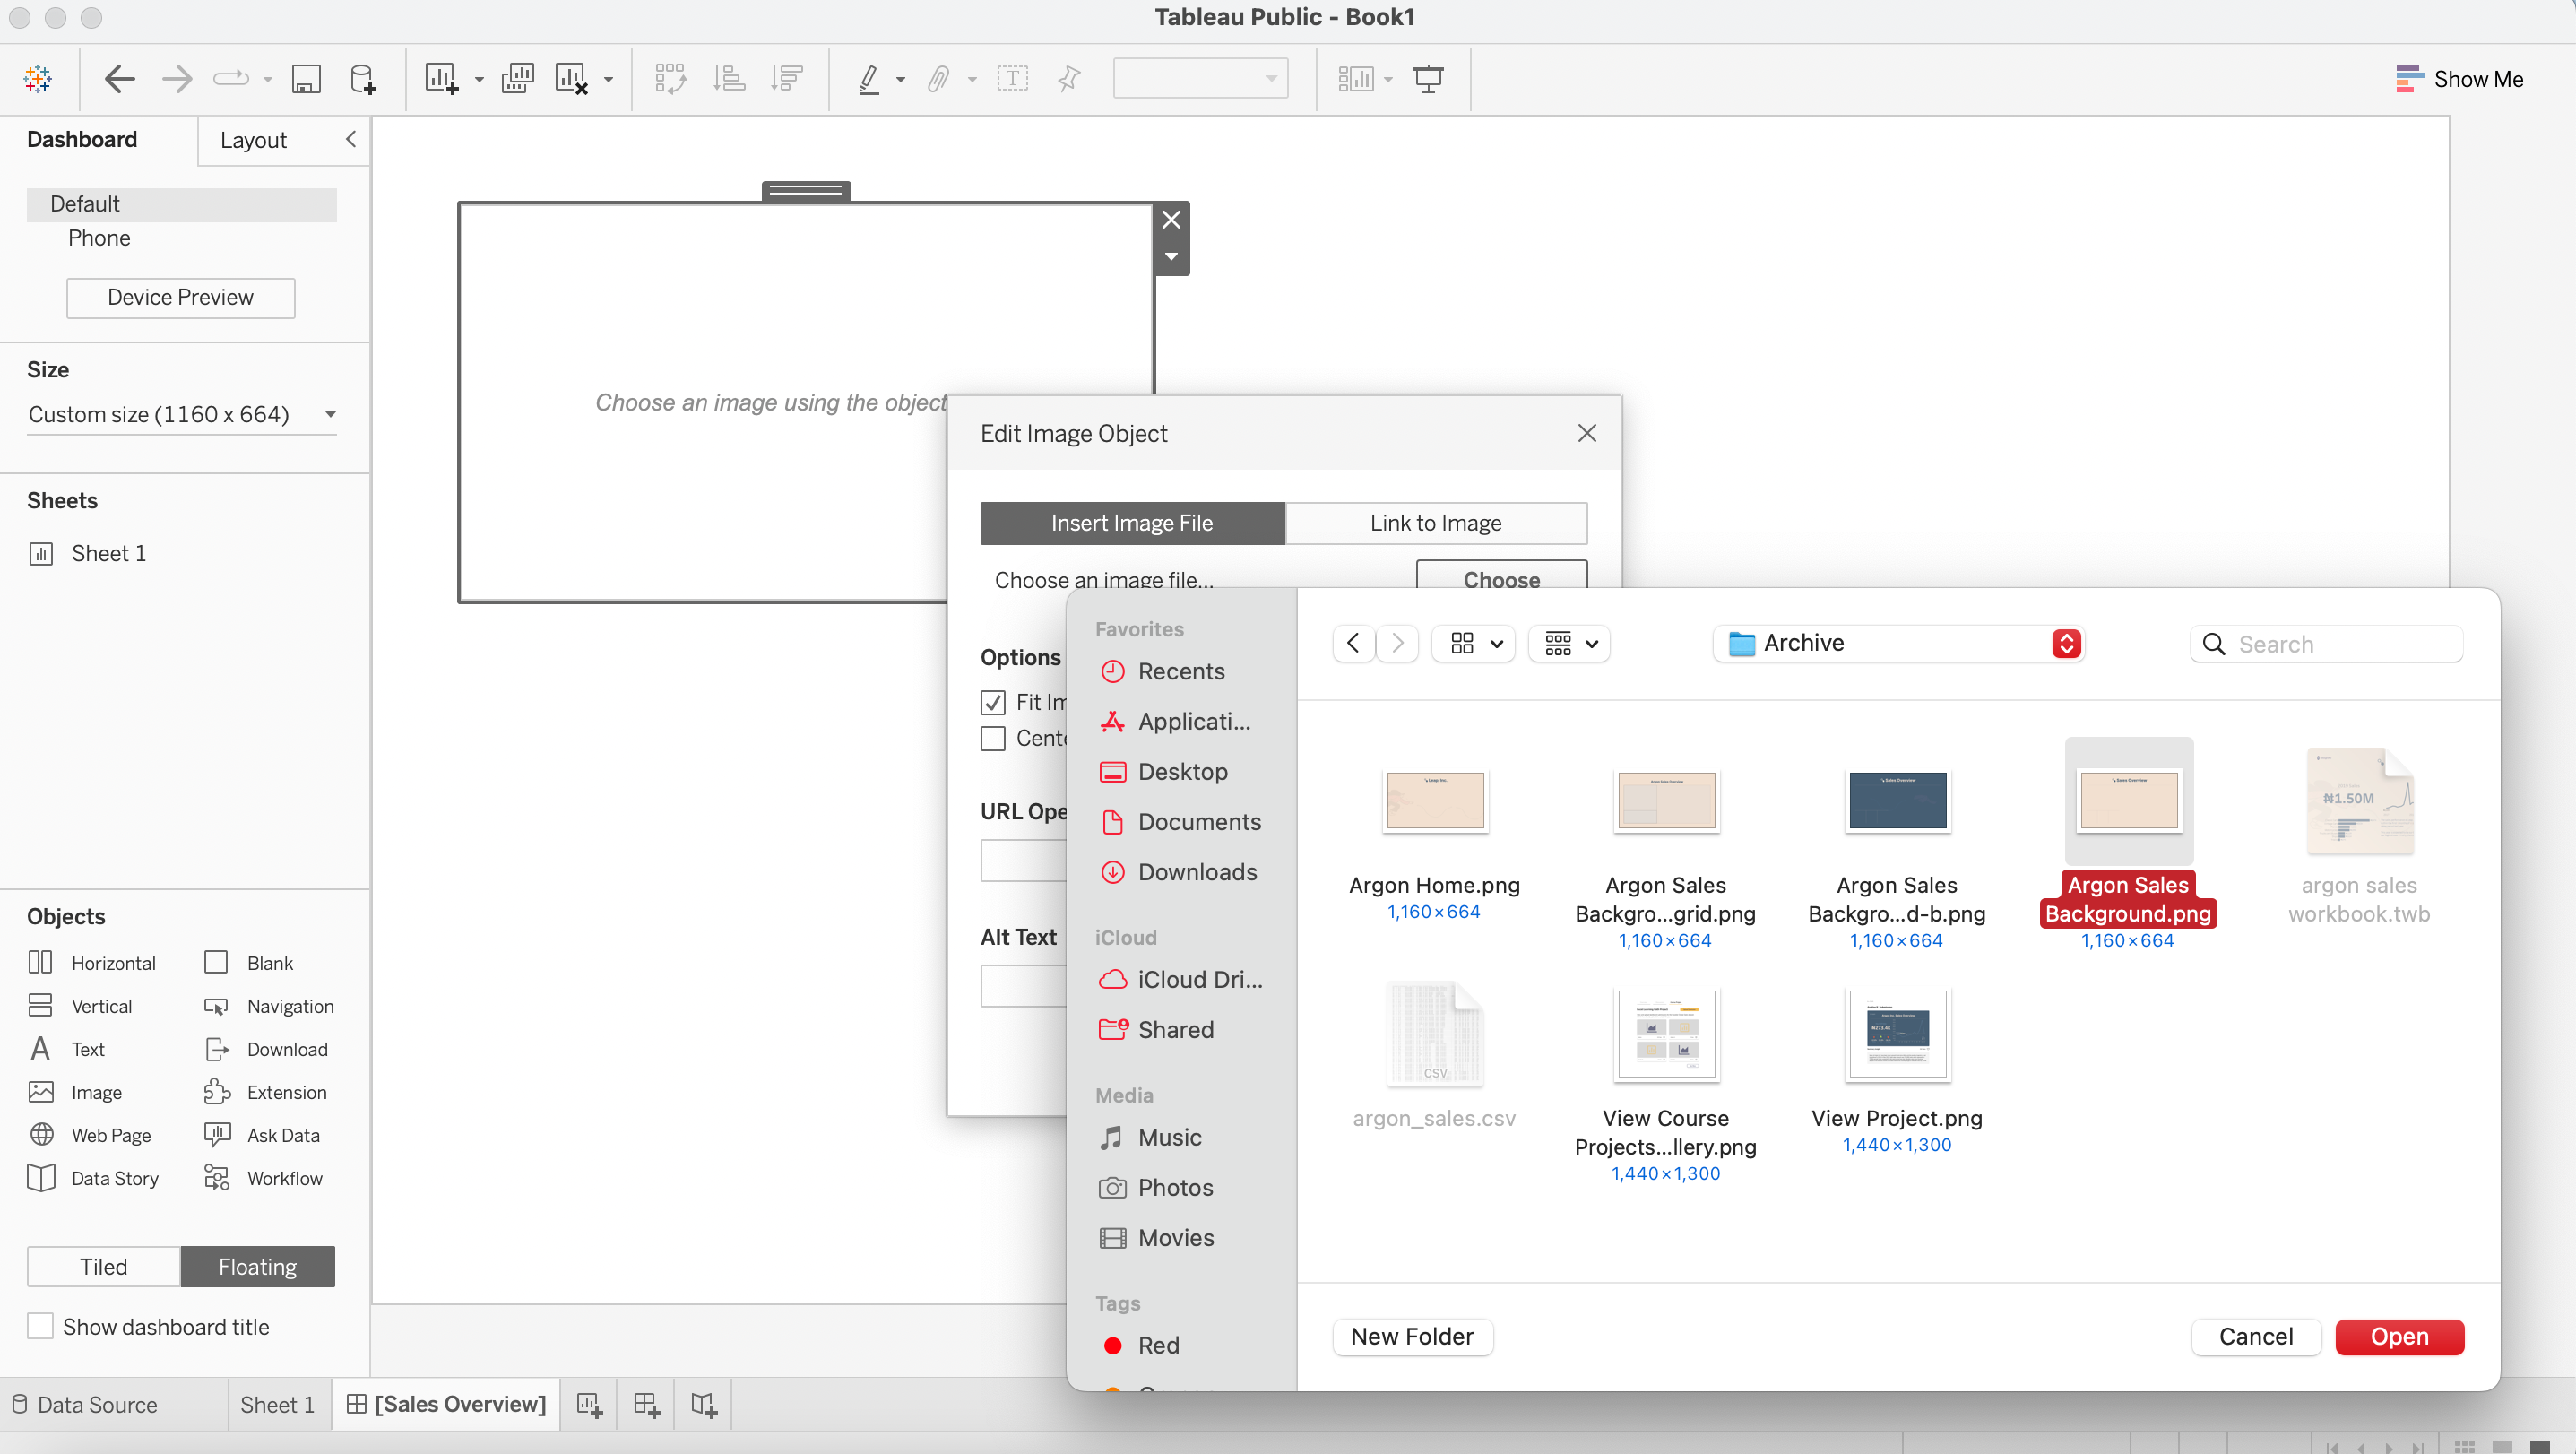
Task: Select the Web Page object icon
Action: click(41, 1135)
